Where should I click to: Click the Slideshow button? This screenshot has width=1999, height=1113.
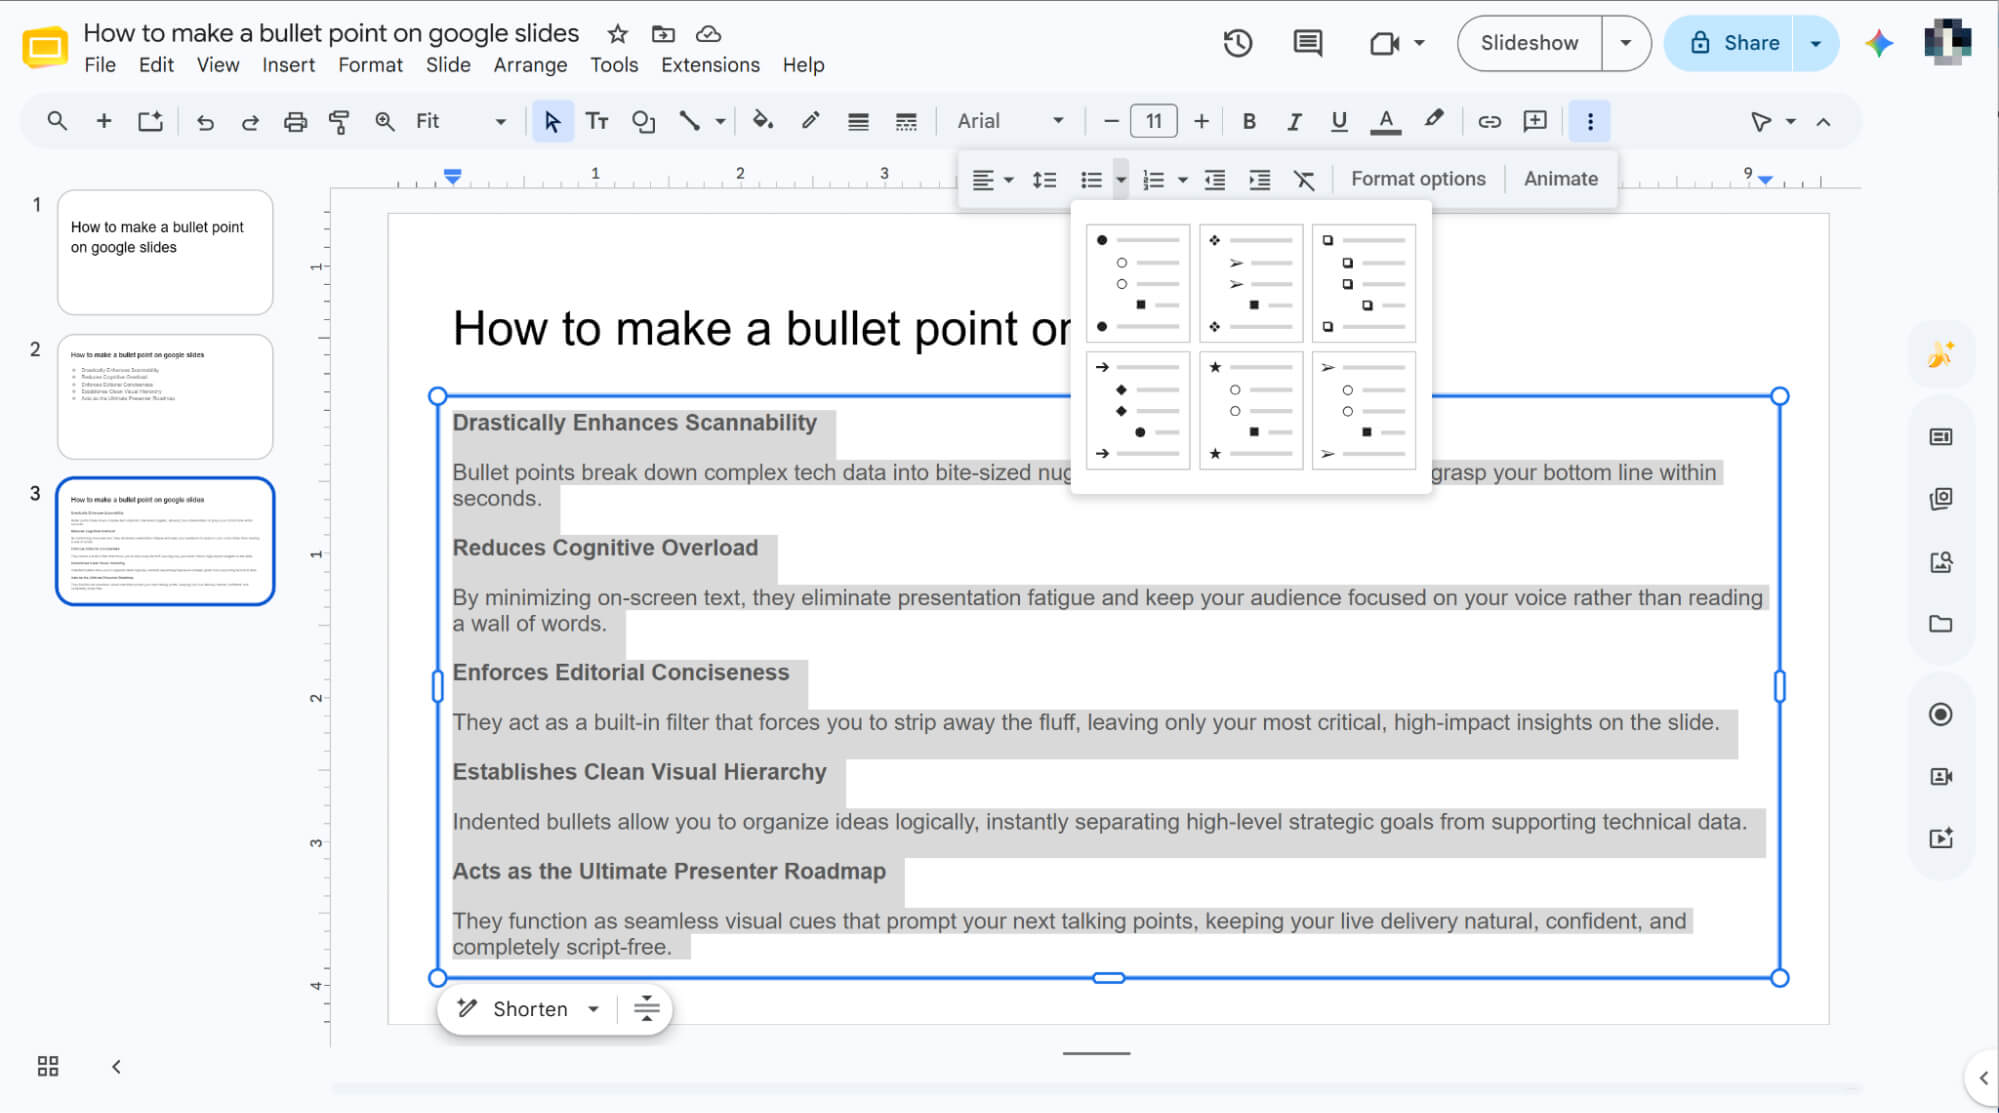pos(1529,43)
